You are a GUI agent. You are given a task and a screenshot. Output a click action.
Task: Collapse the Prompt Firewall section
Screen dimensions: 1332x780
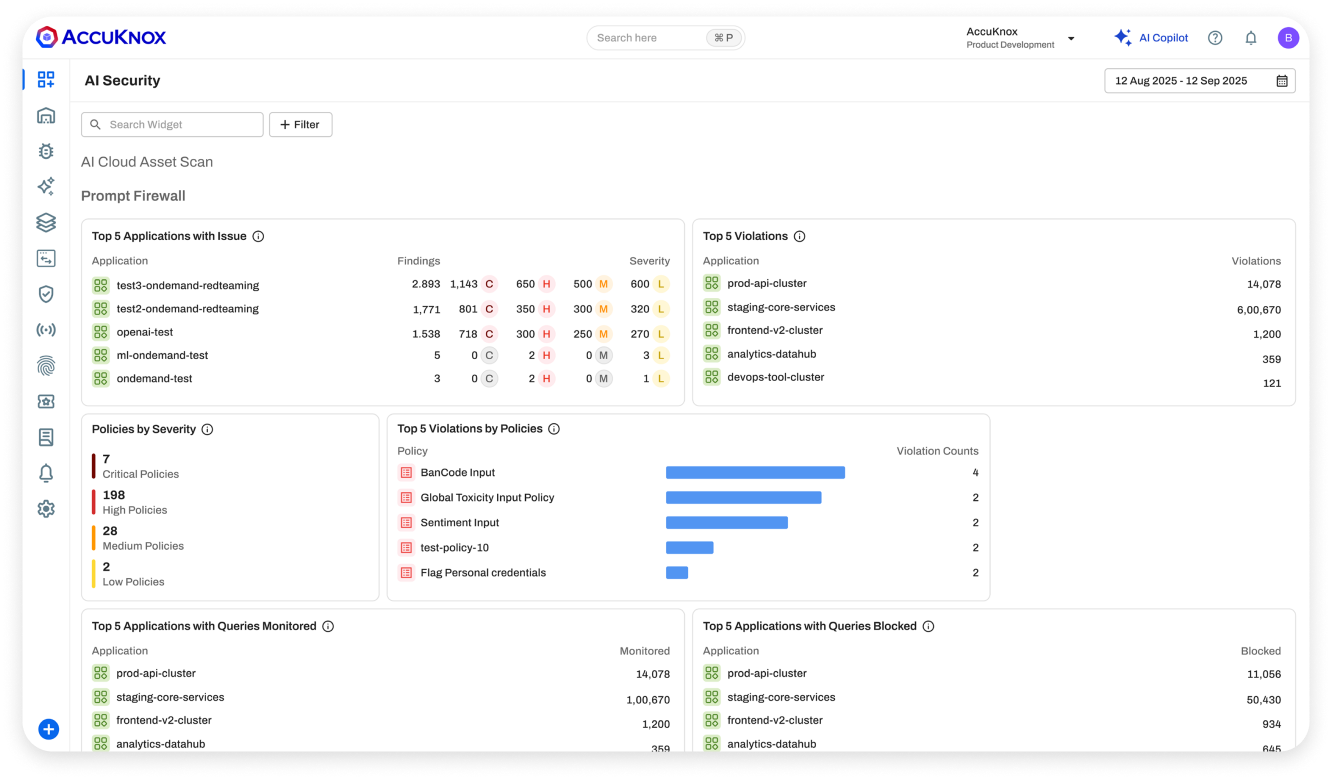[133, 196]
